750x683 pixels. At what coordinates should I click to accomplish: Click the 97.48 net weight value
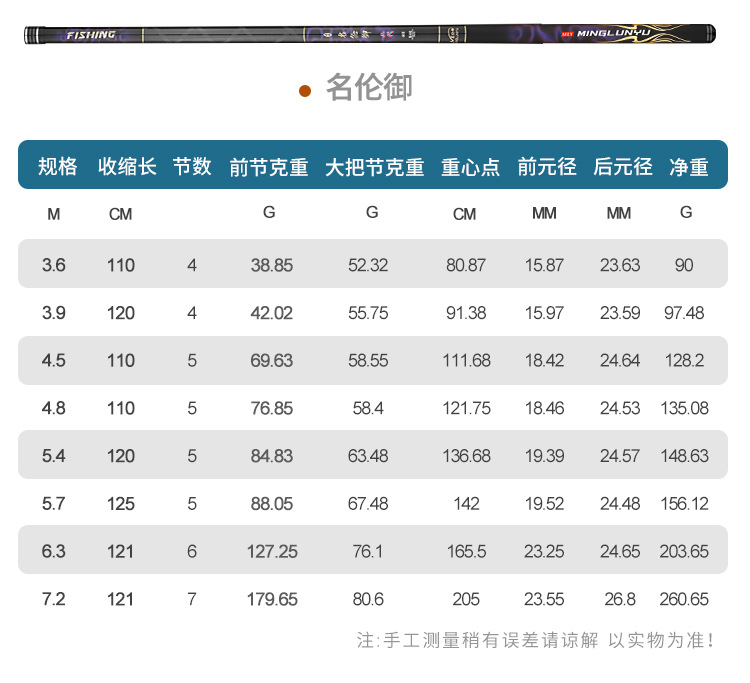pos(684,313)
